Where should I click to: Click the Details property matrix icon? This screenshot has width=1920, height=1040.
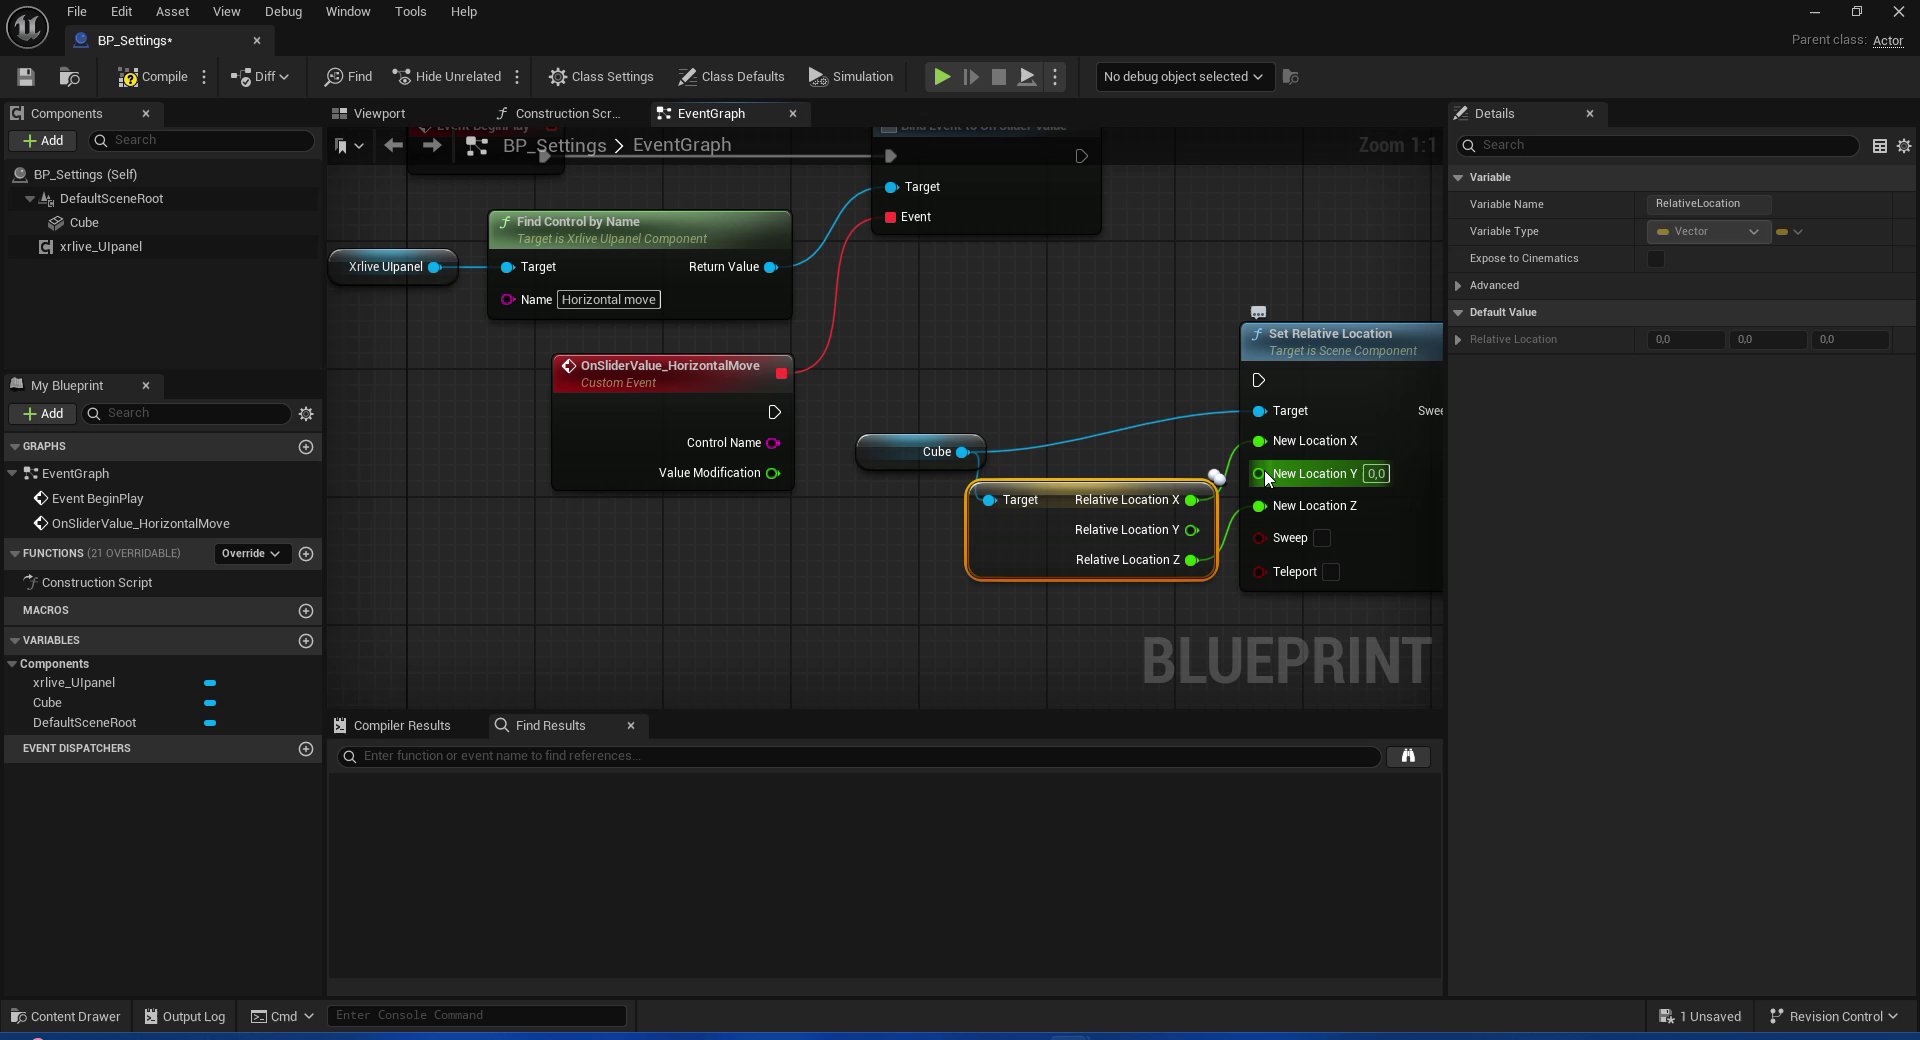(x=1880, y=146)
